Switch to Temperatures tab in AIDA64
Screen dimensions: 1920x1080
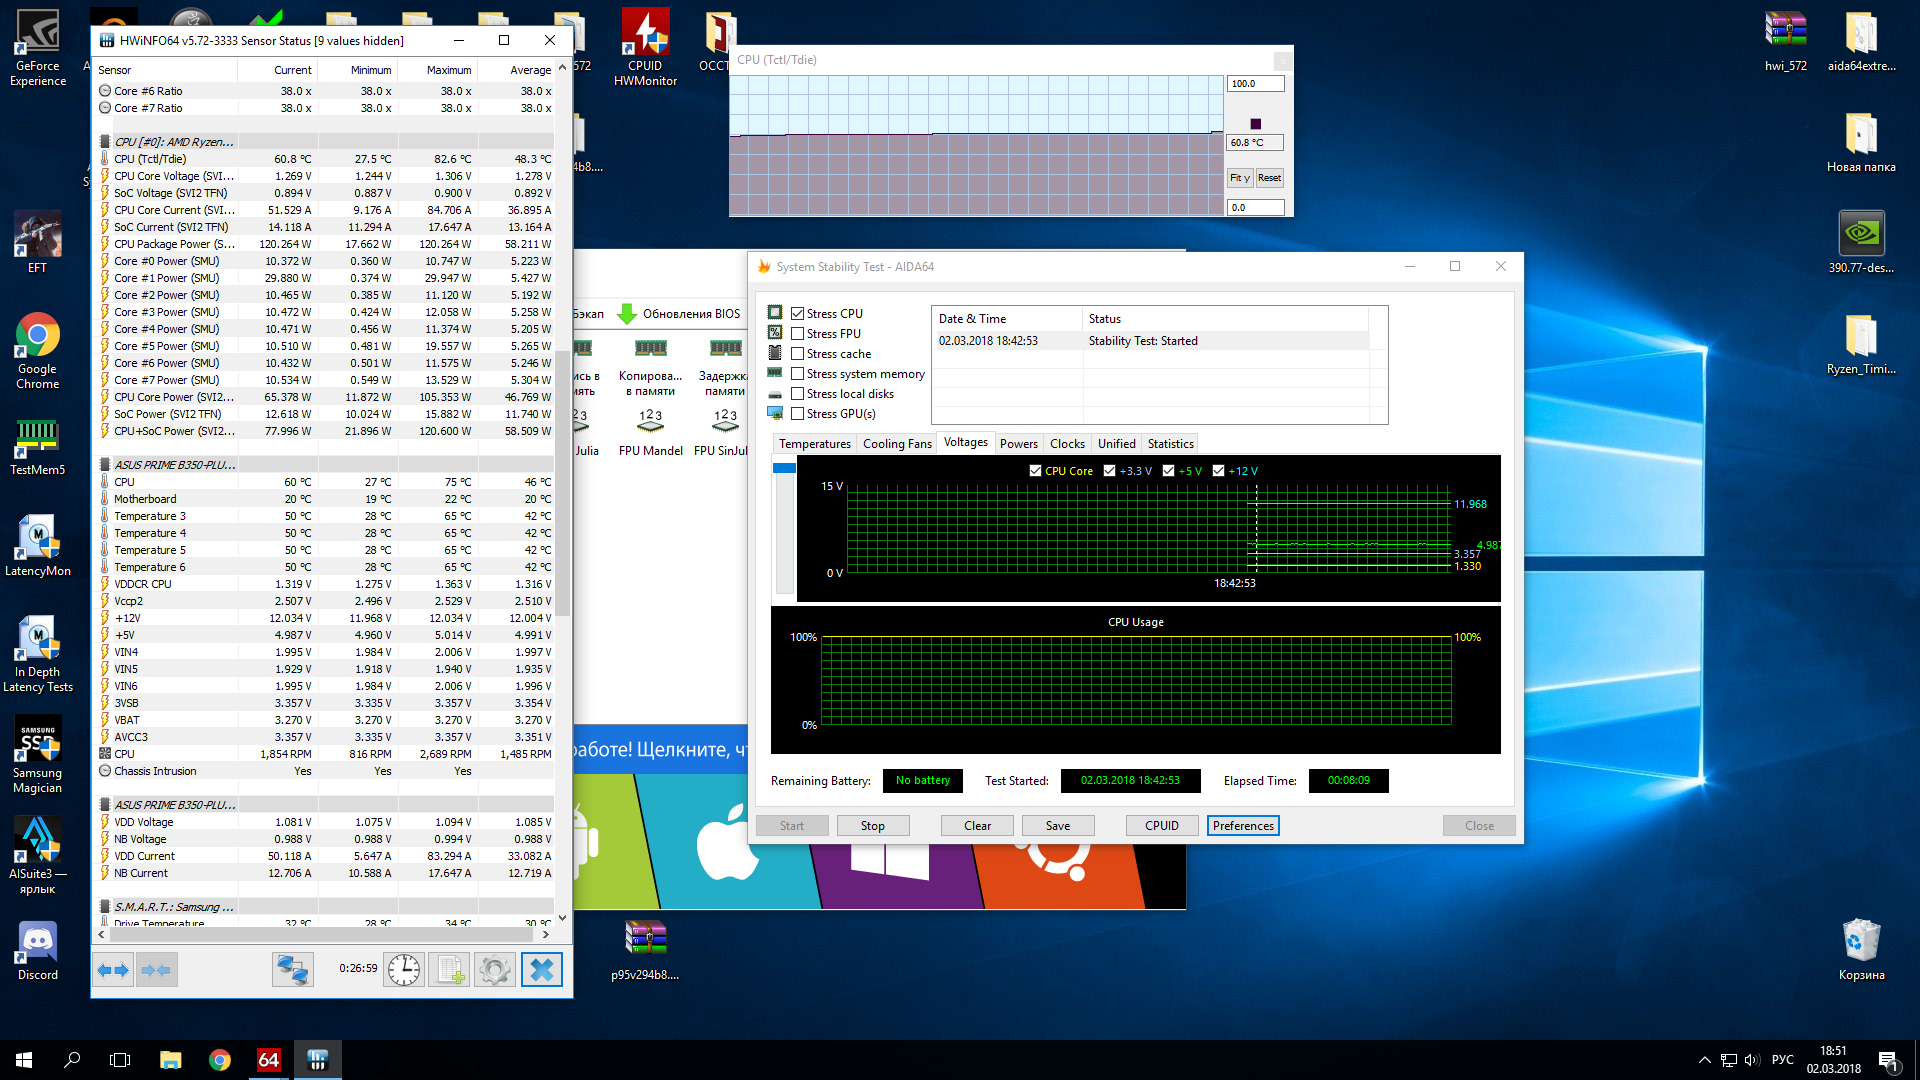coord(814,444)
